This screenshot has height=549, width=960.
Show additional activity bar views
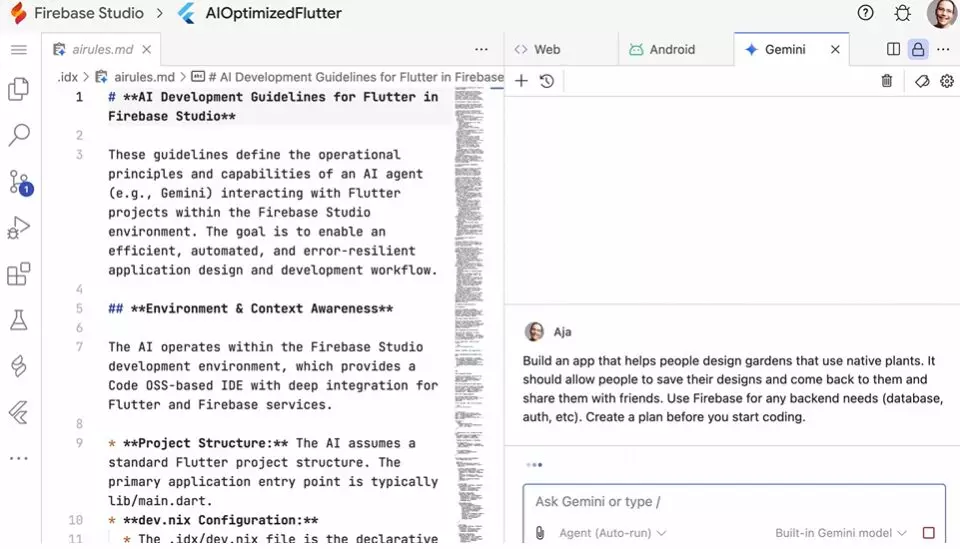coord(19,458)
